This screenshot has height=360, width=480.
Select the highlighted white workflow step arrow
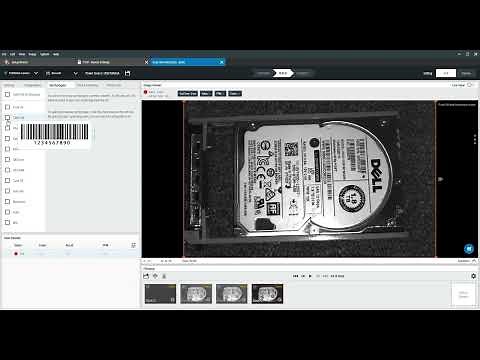click(283, 73)
